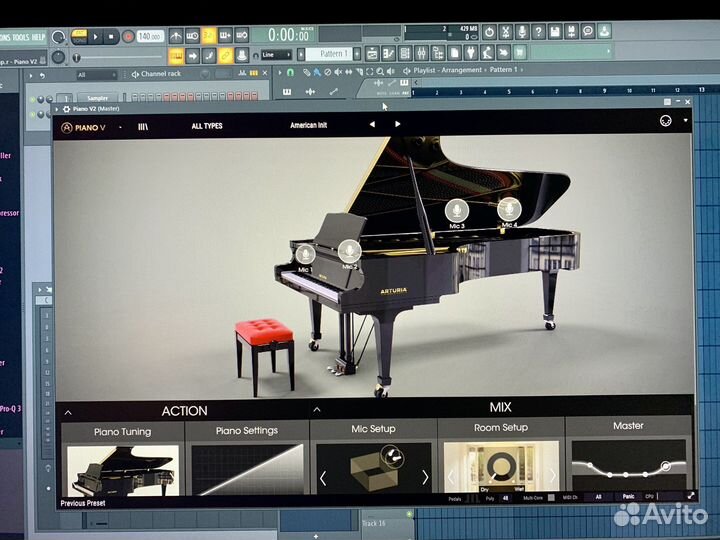
Task: Click the project info page icon
Action: click(x=454, y=53)
